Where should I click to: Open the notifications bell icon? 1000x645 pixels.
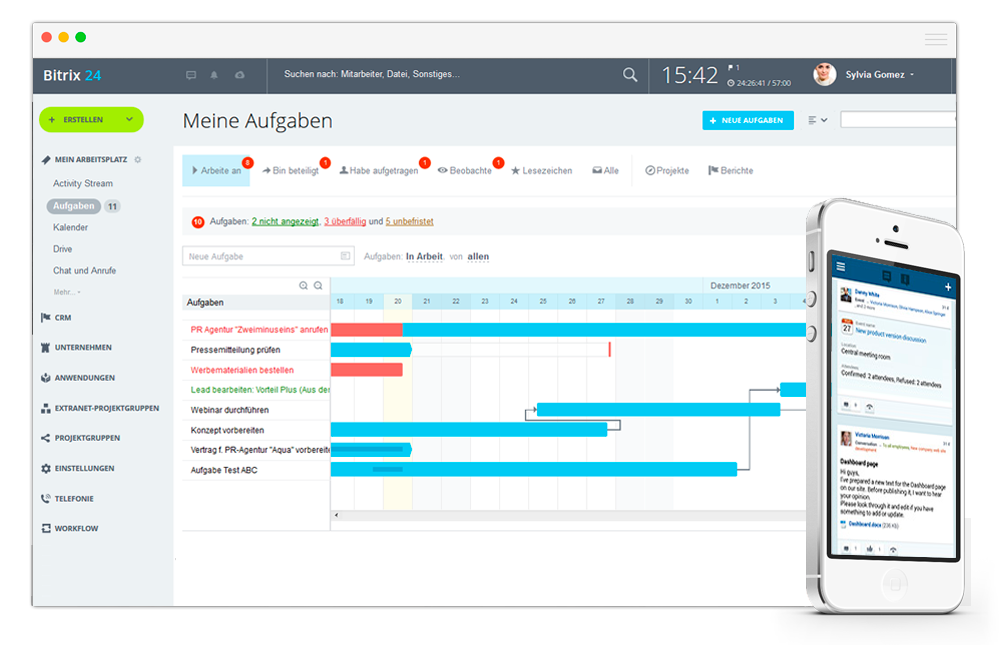click(215, 75)
